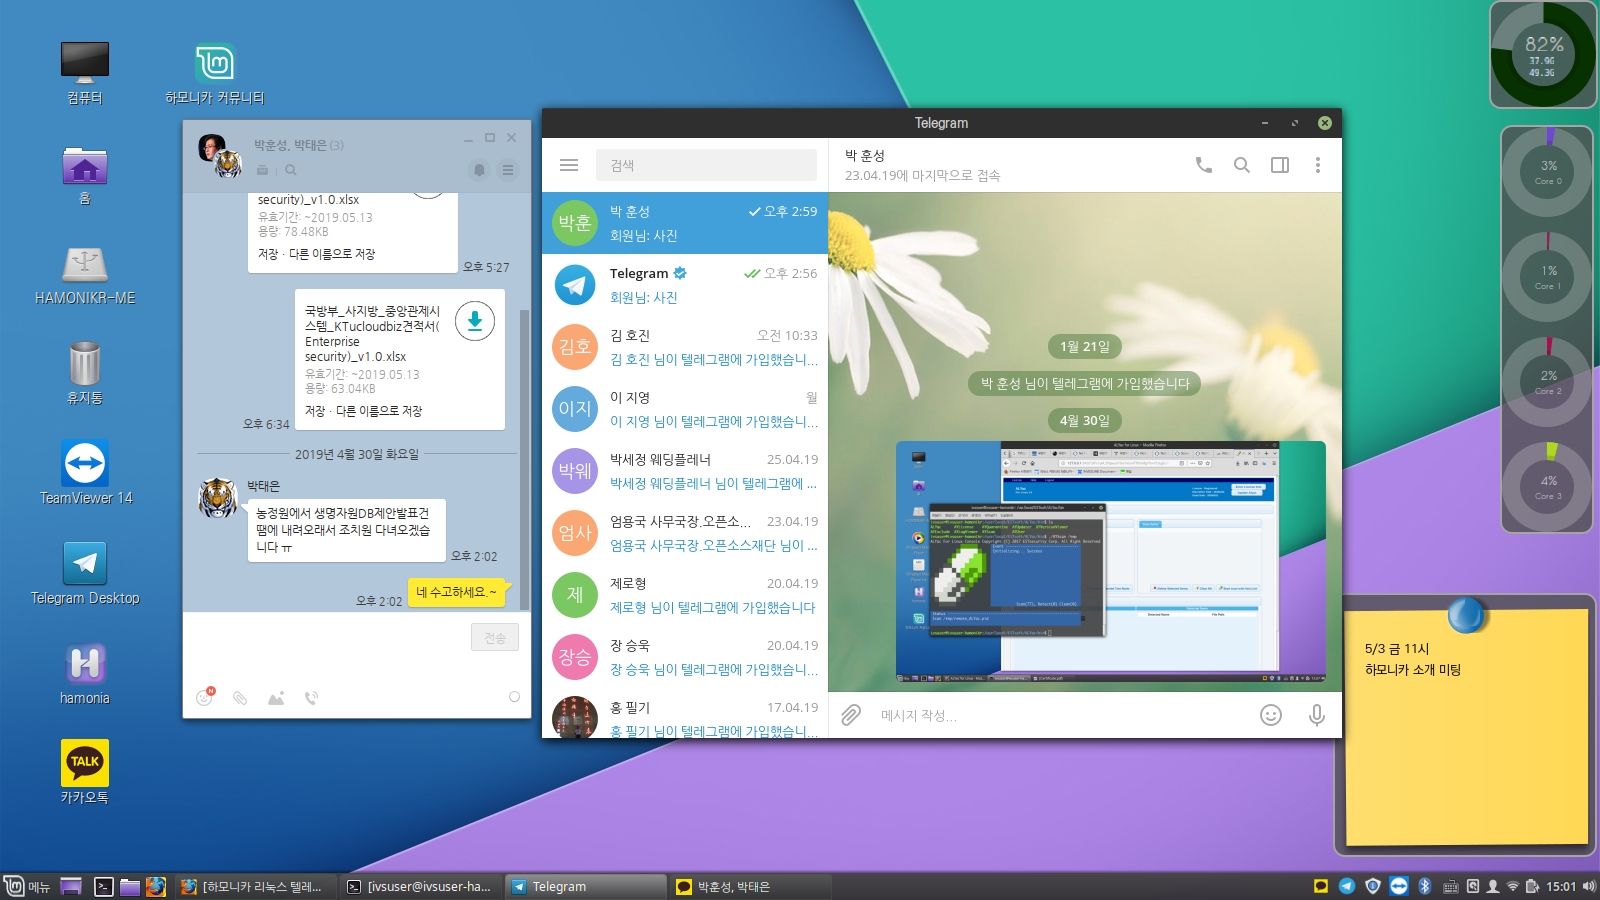The height and width of the screenshot is (900, 1600).
Task: Open the three-dot chat options menu
Action: 1317,165
